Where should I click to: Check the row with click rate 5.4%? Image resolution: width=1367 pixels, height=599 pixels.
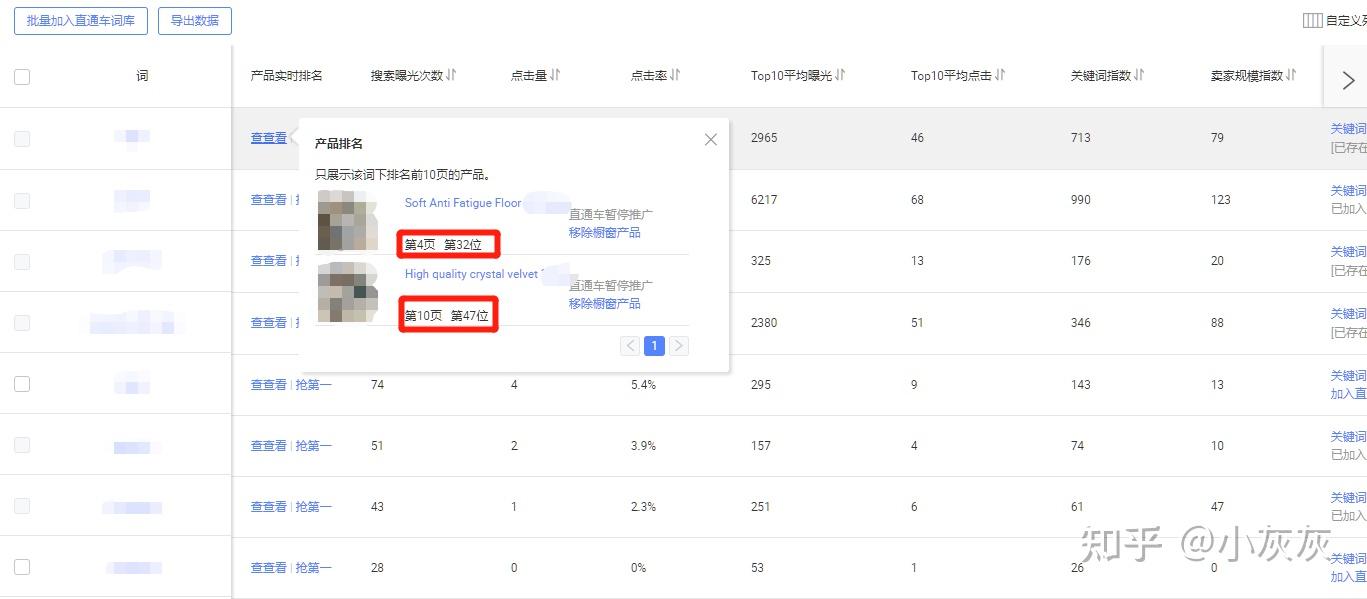[22, 384]
